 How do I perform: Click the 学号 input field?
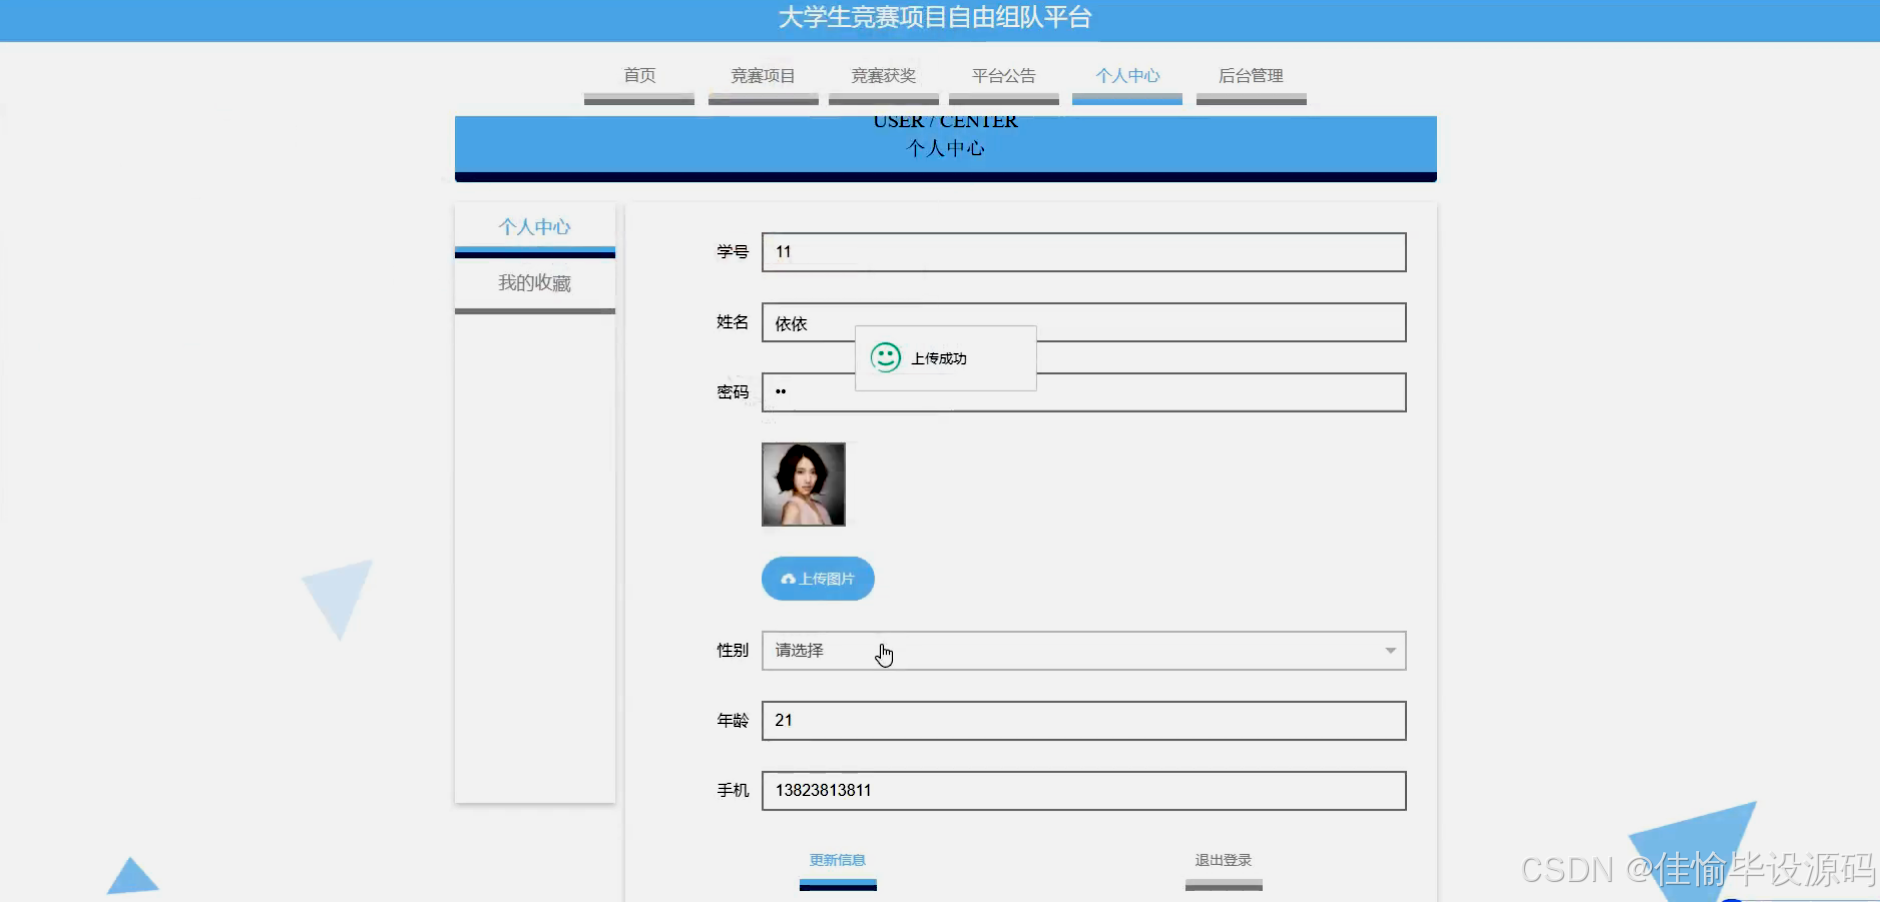coord(1084,252)
